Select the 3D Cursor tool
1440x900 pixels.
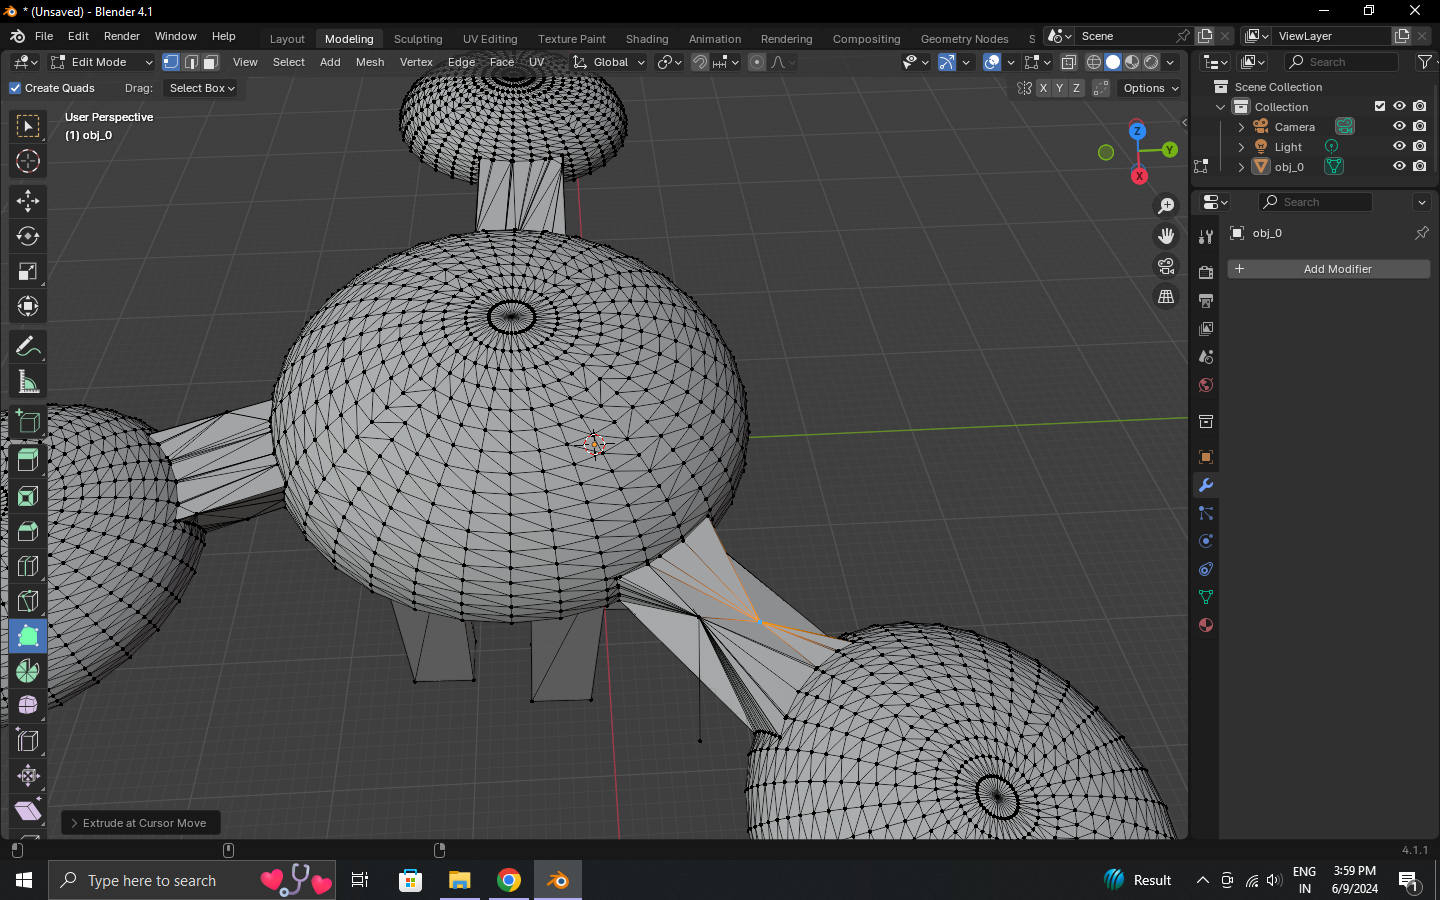tap(28, 161)
